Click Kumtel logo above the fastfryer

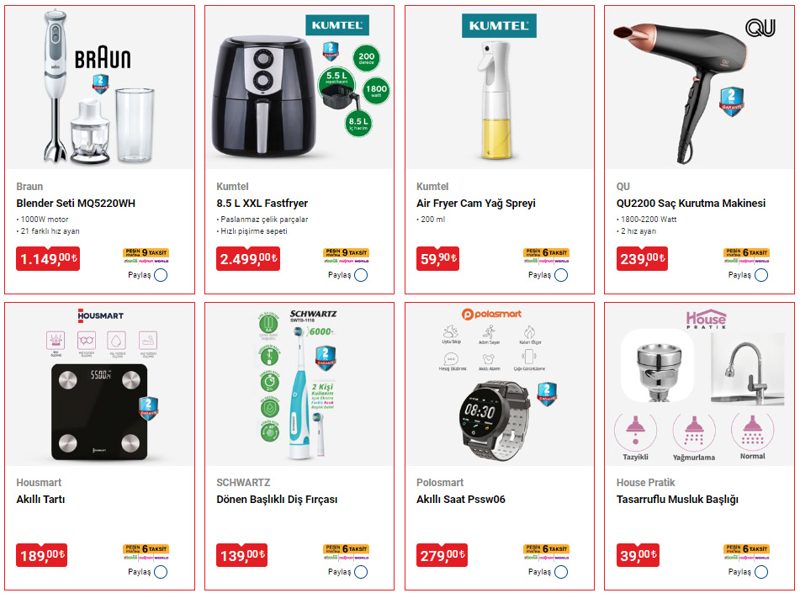tap(337, 25)
